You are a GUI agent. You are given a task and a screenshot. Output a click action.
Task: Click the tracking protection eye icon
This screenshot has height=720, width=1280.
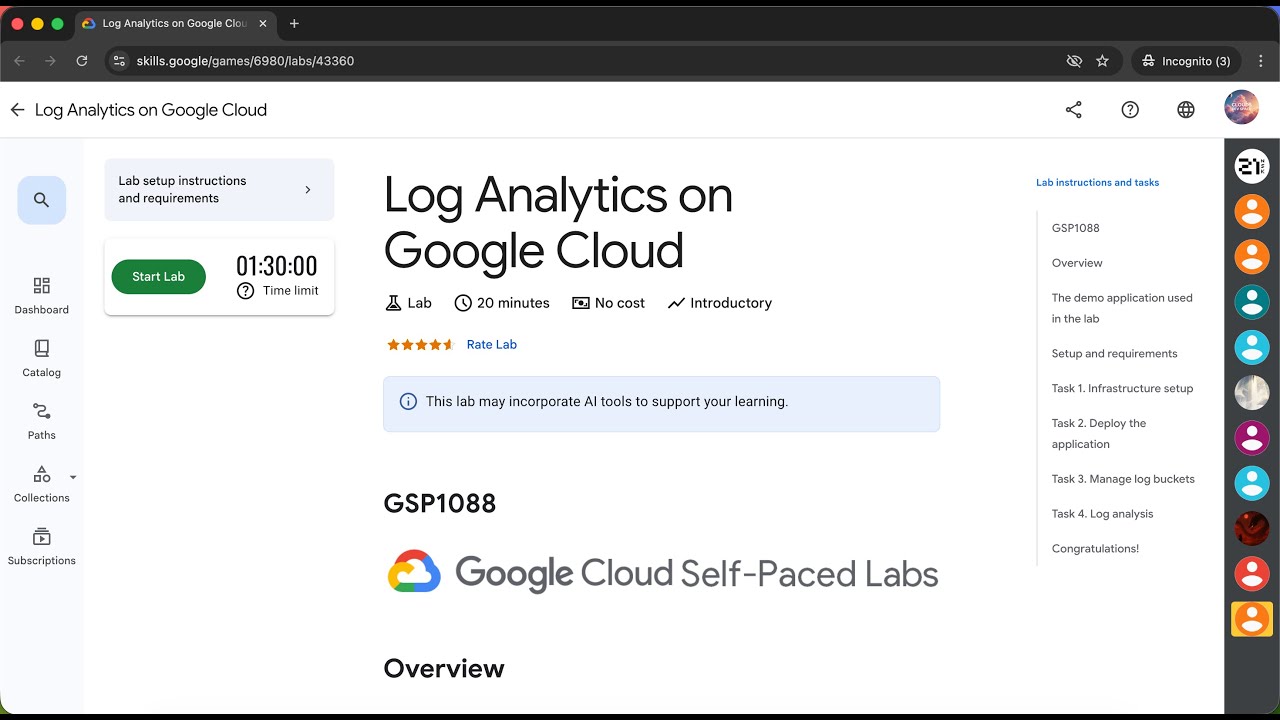point(1074,61)
